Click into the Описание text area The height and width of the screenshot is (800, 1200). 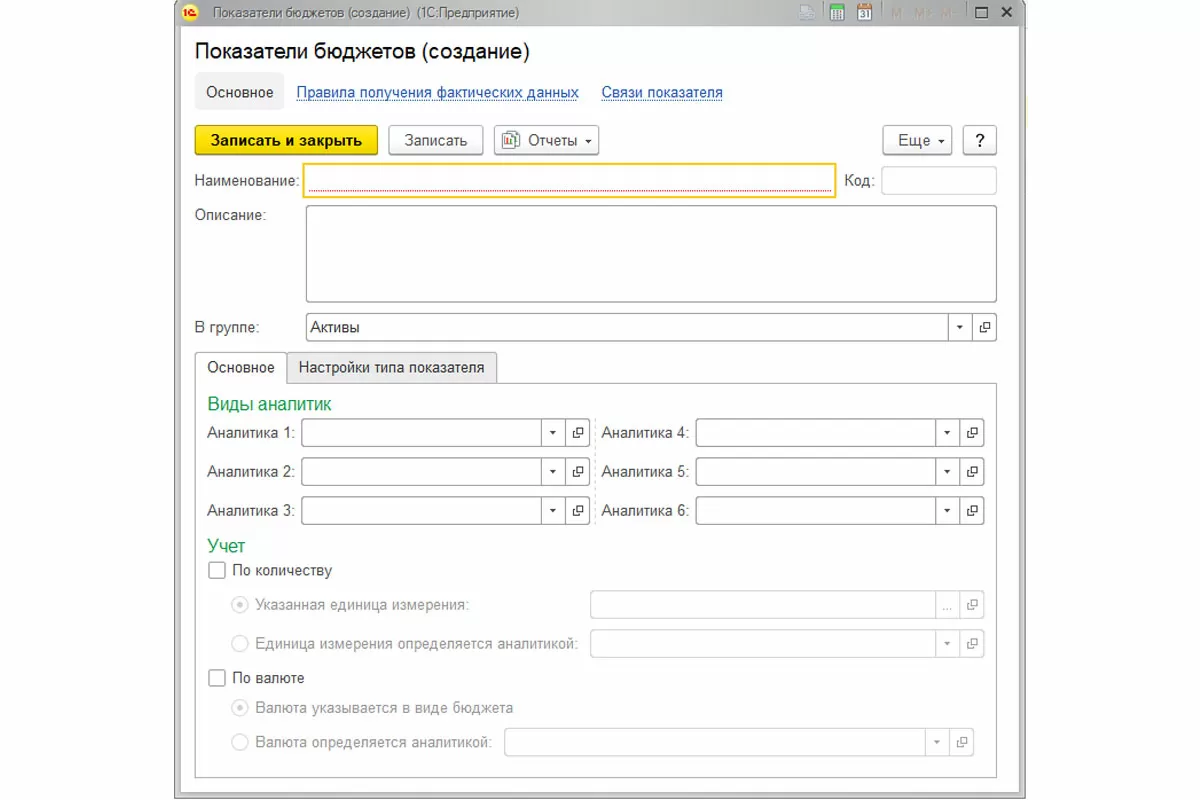(x=650, y=253)
